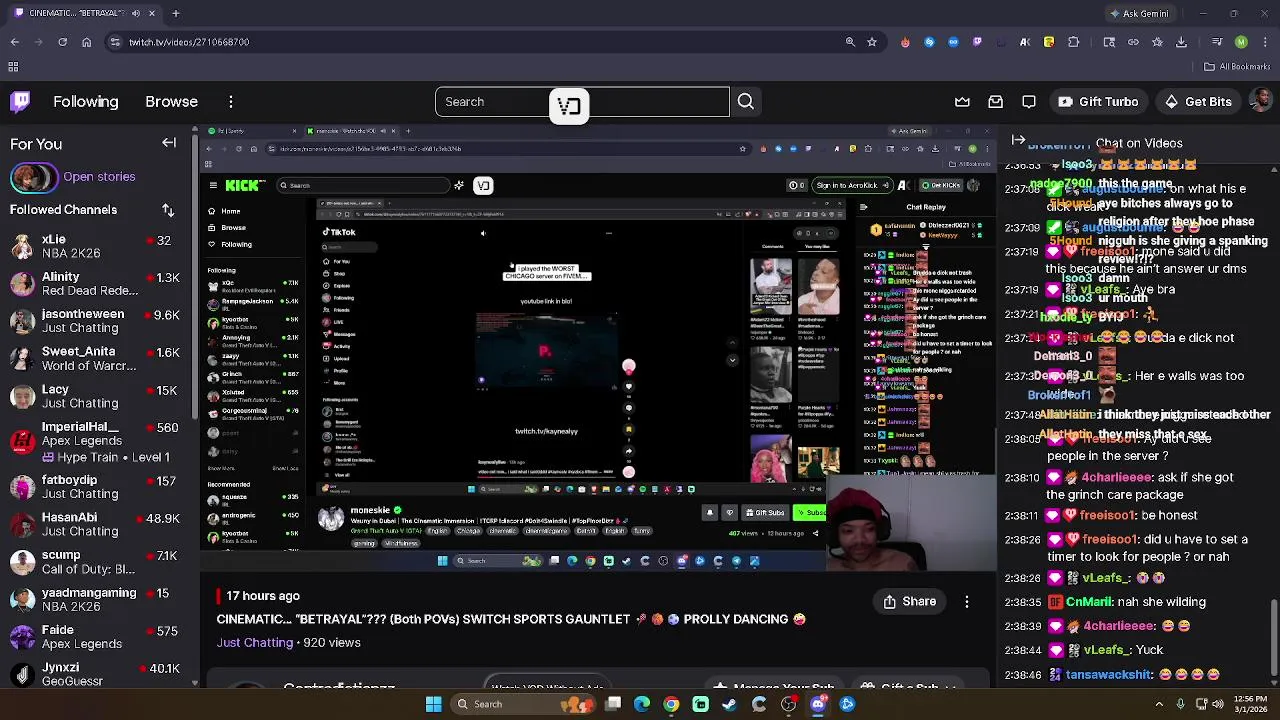
Task: Open Lacy channel in sidebar
Action: point(97,396)
